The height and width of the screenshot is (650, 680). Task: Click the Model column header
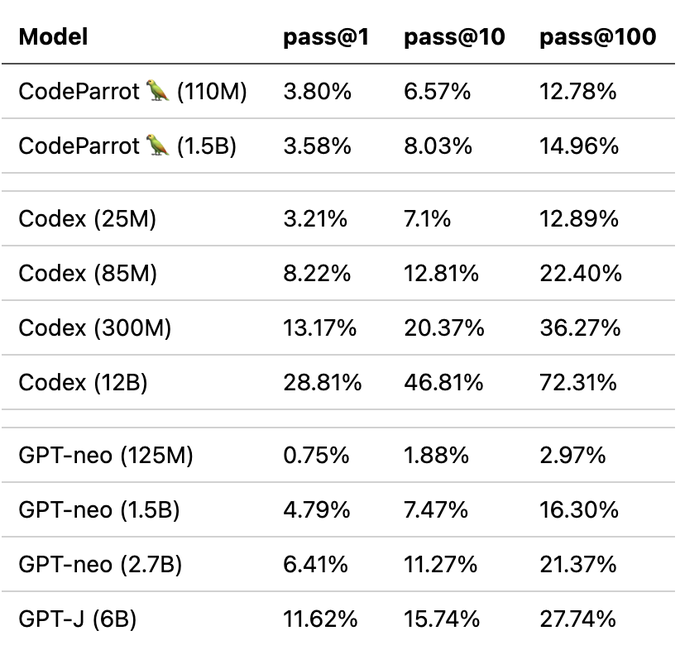click(x=53, y=38)
